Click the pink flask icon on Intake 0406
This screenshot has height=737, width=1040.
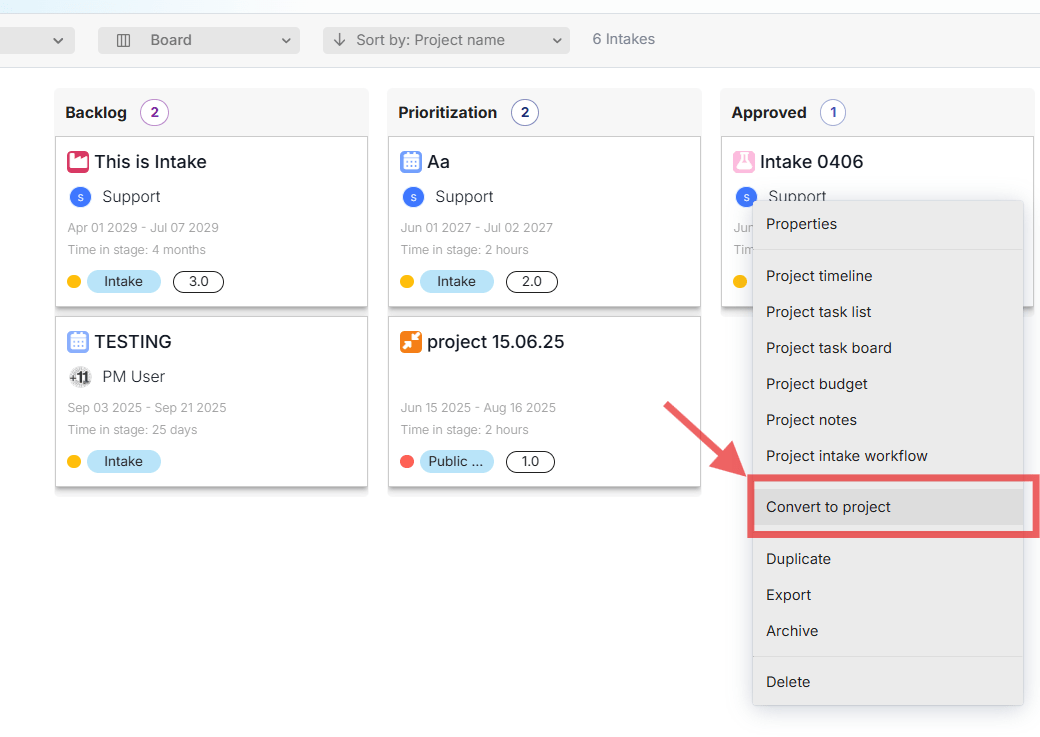(743, 162)
